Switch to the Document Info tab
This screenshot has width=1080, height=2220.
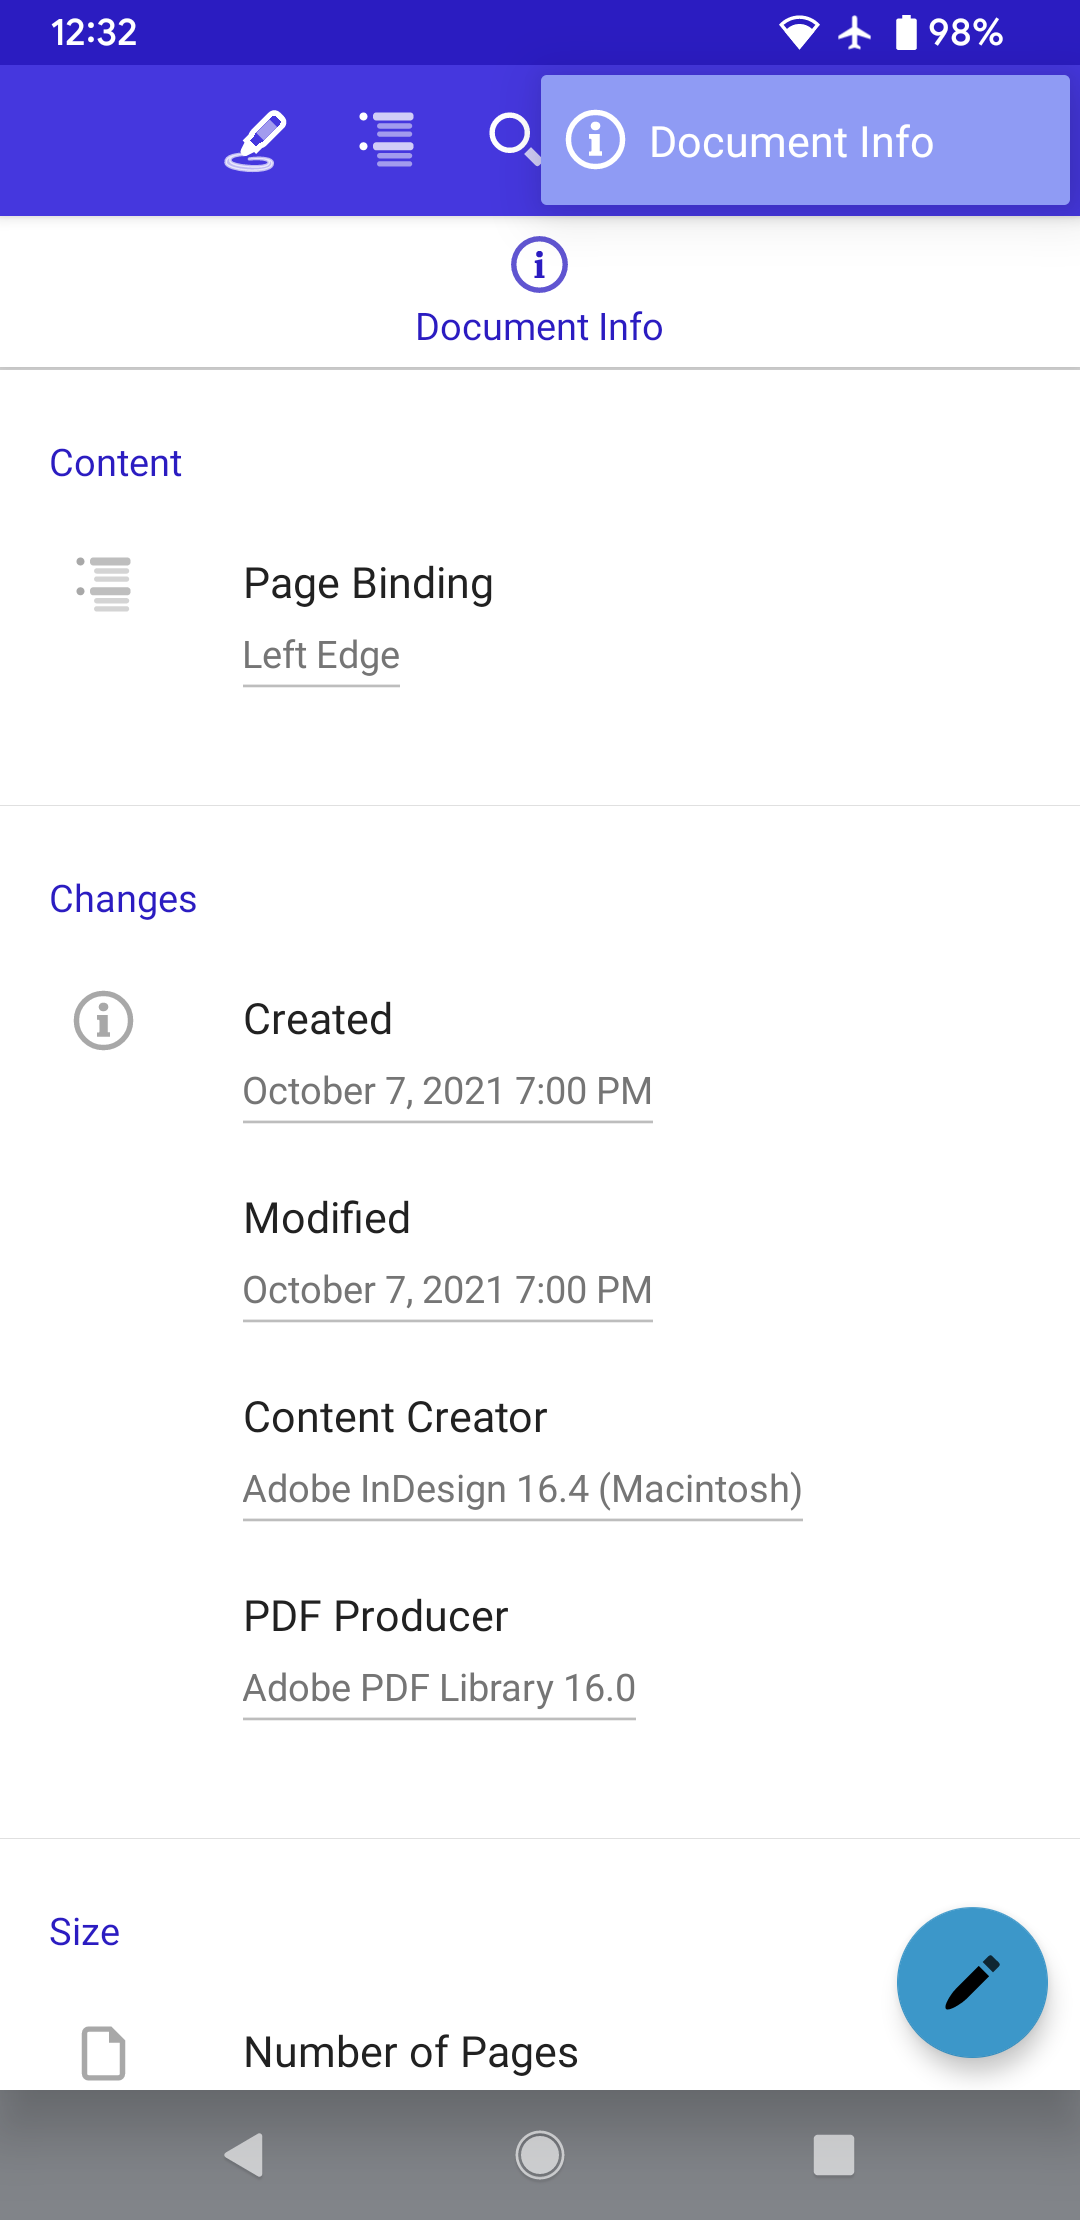point(539,326)
